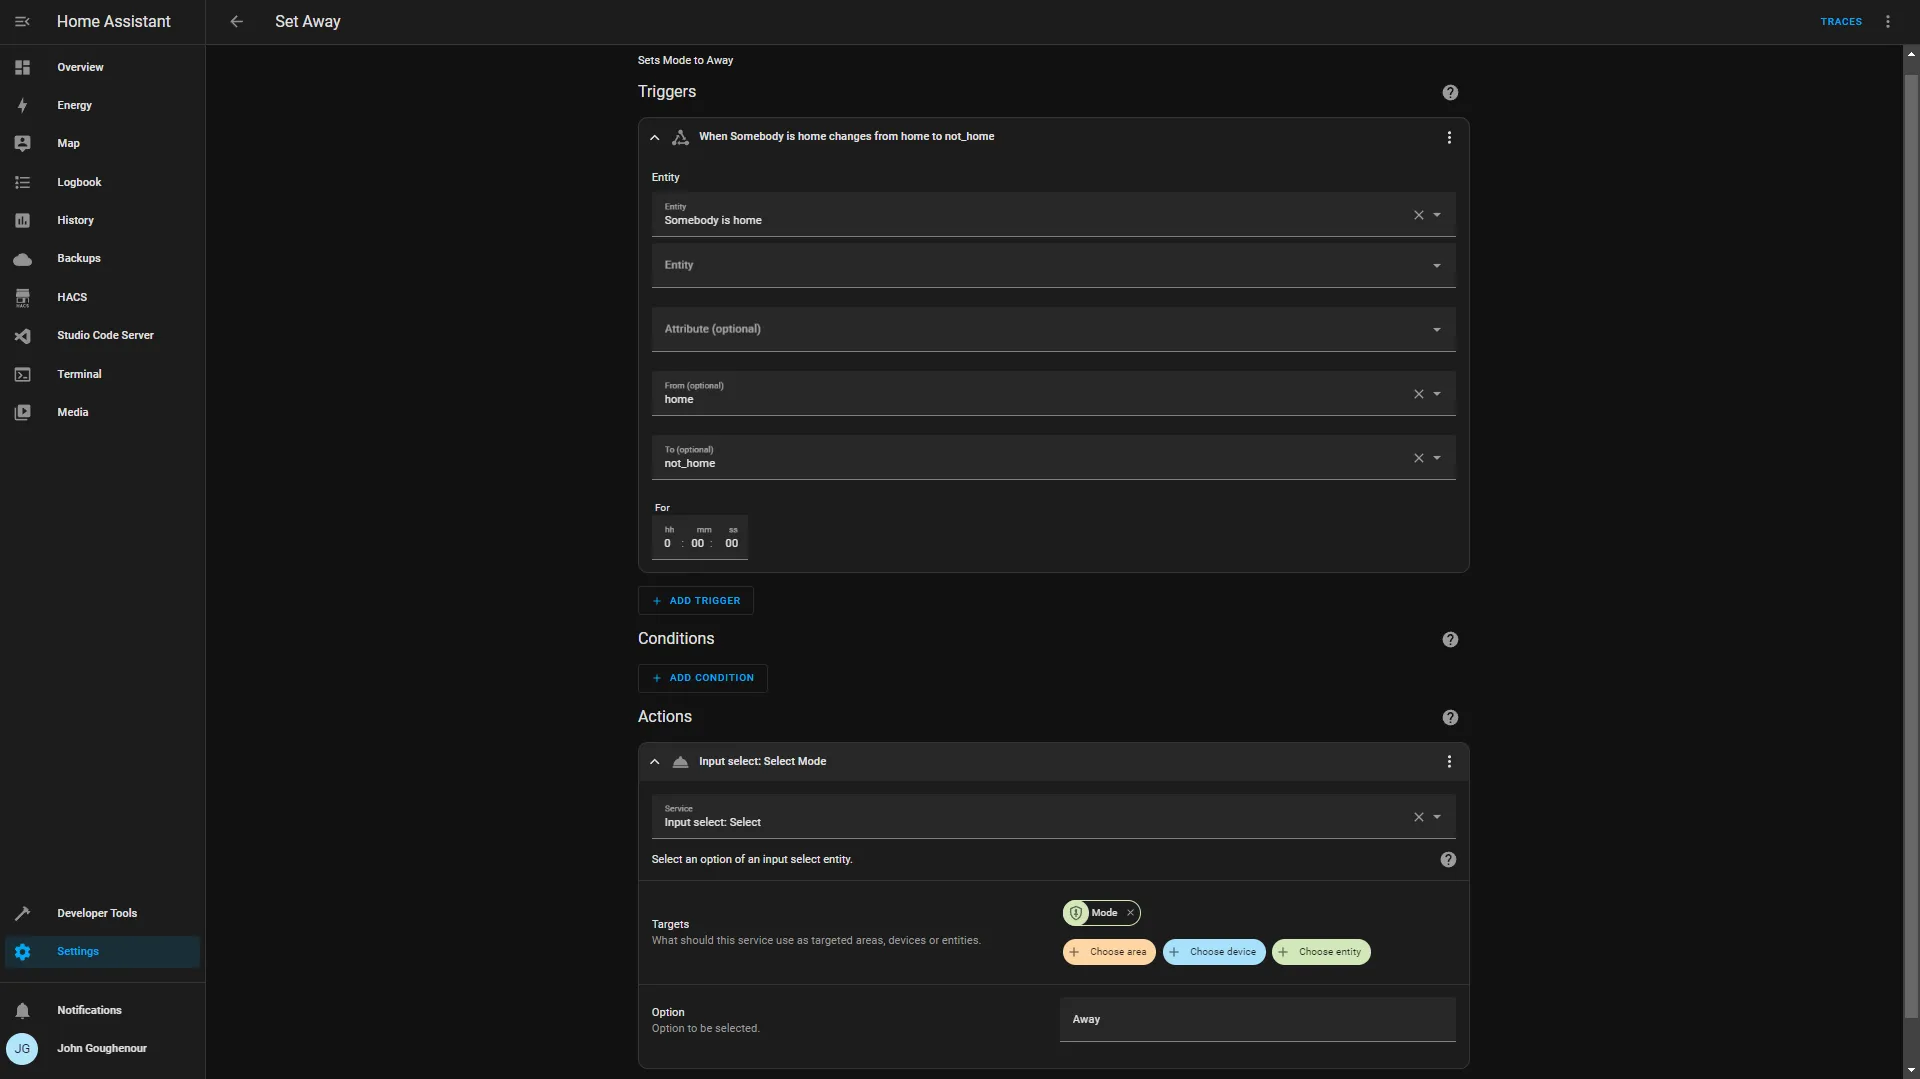Choose area as target

coord(1109,952)
